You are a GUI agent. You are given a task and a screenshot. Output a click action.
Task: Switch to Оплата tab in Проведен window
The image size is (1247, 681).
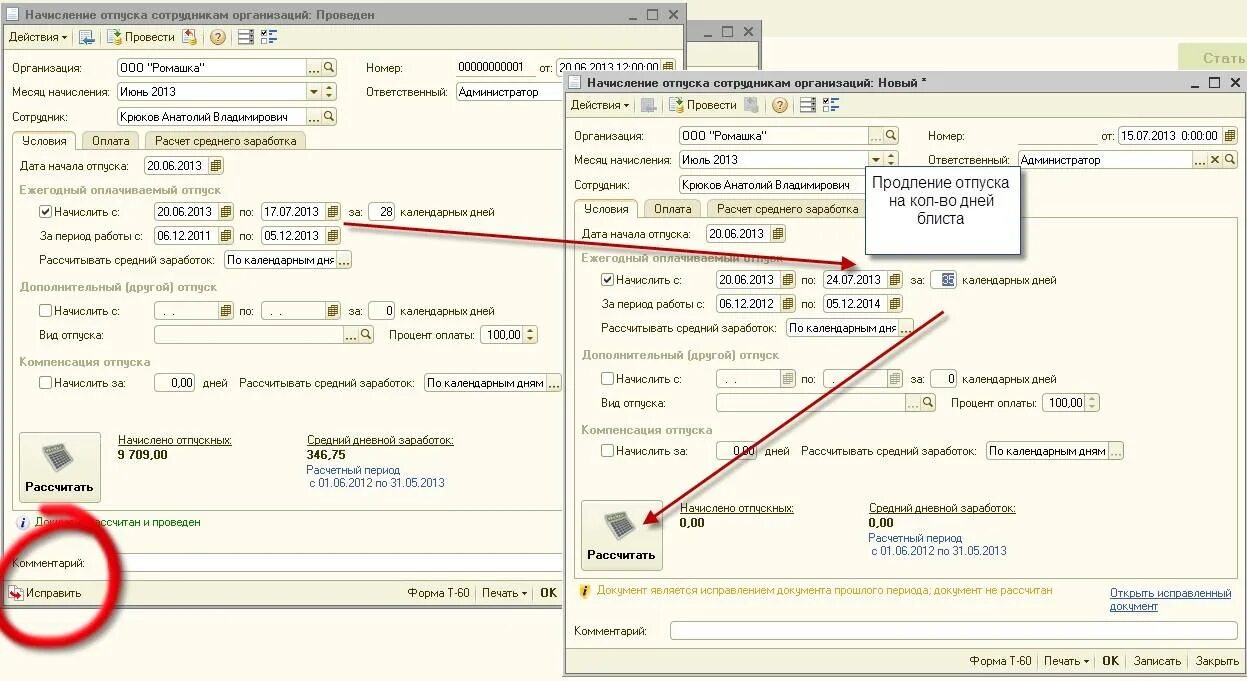[x=111, y=141]
